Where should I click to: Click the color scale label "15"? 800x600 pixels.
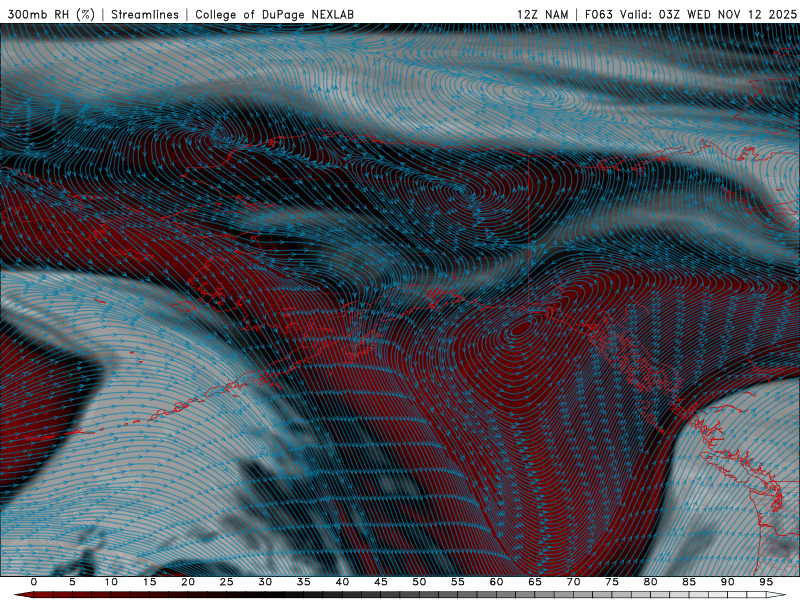click(x=149, y=582)
